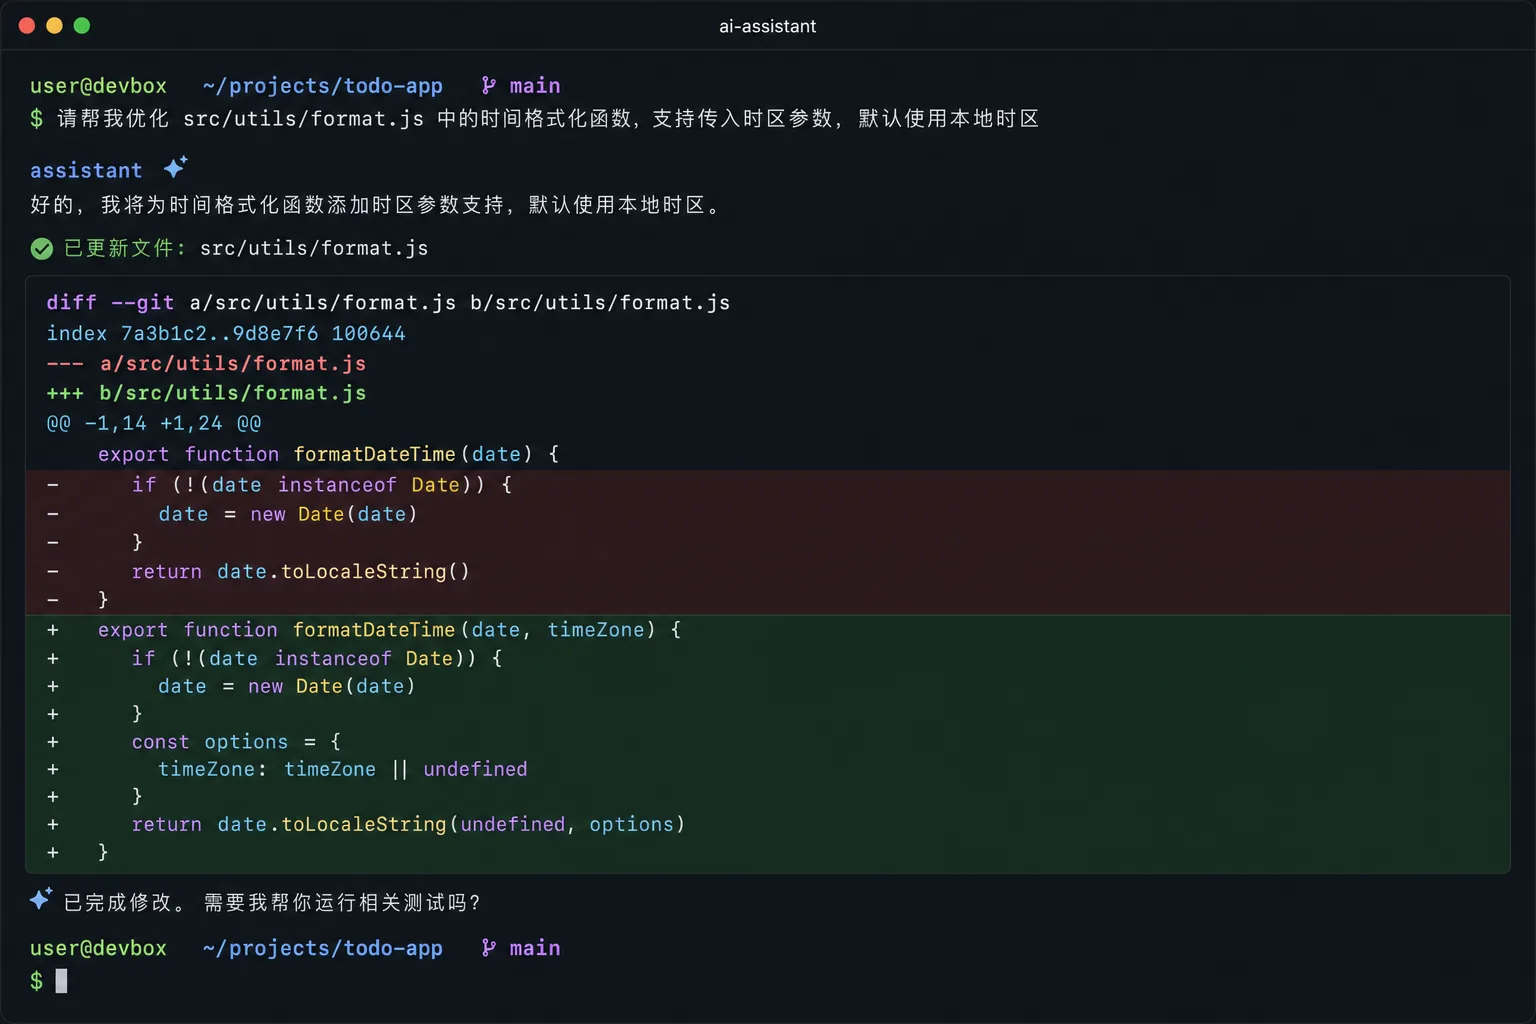Image resolution: width=1536 pixels, height=1024 pixels.
Task: Click the dollar sign before user command
Action: (x=36, y=119)
